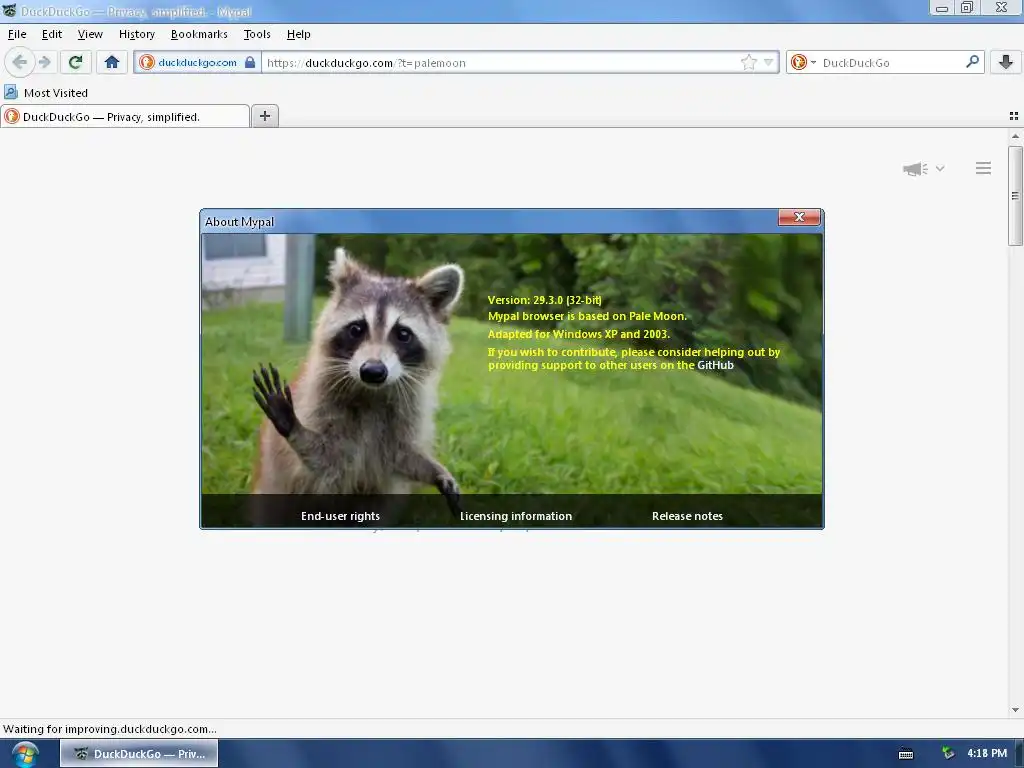Open Release notes link
The height and width of the screenshot is (768, 1024).
point(687,516)
